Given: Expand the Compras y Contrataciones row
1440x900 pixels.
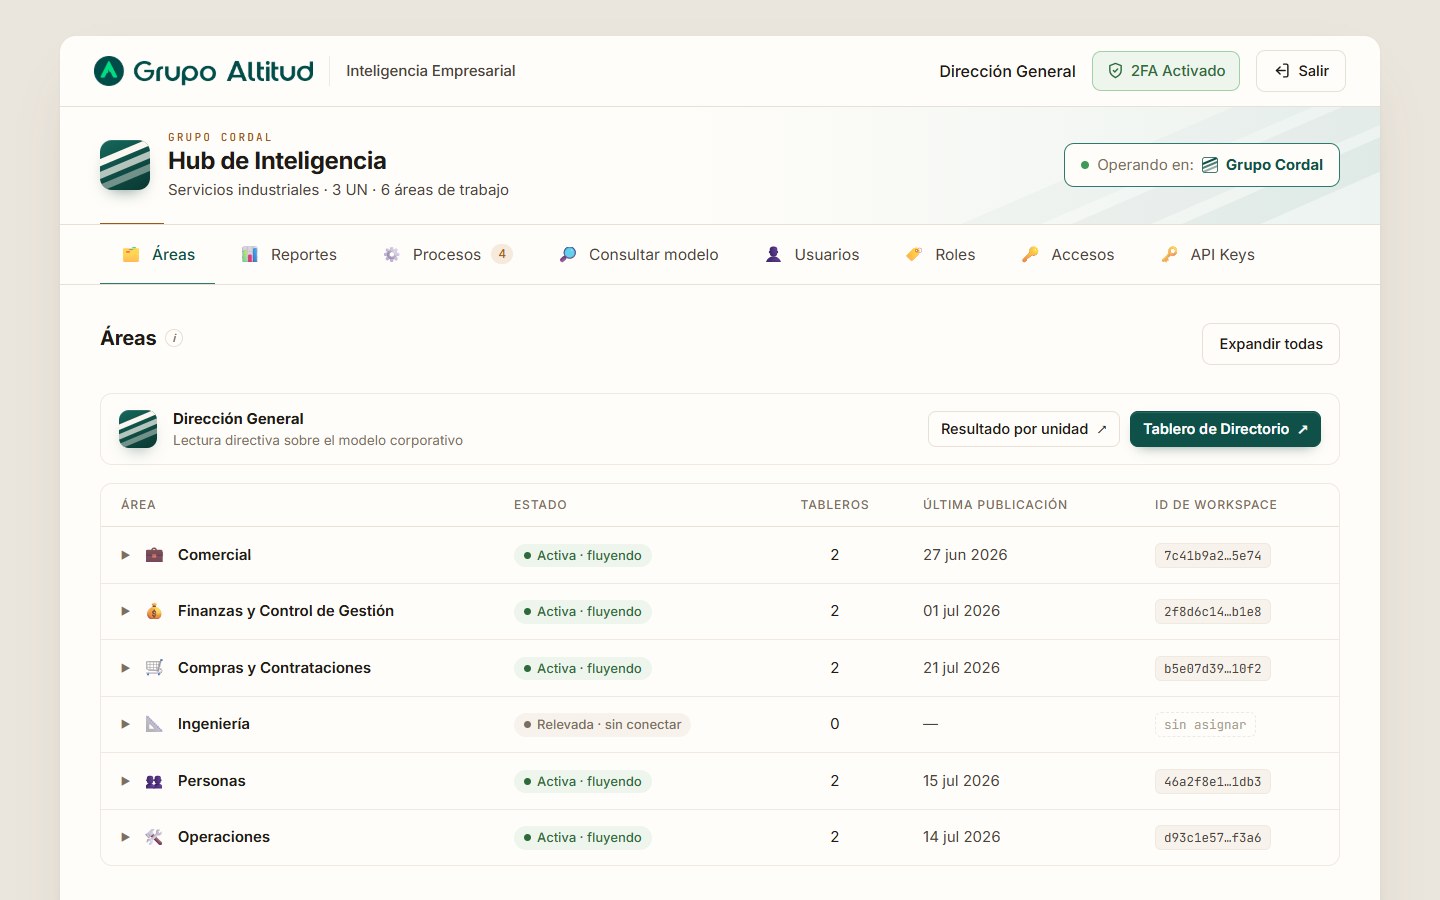Looking at the screenshot, I should coord(125,668).
